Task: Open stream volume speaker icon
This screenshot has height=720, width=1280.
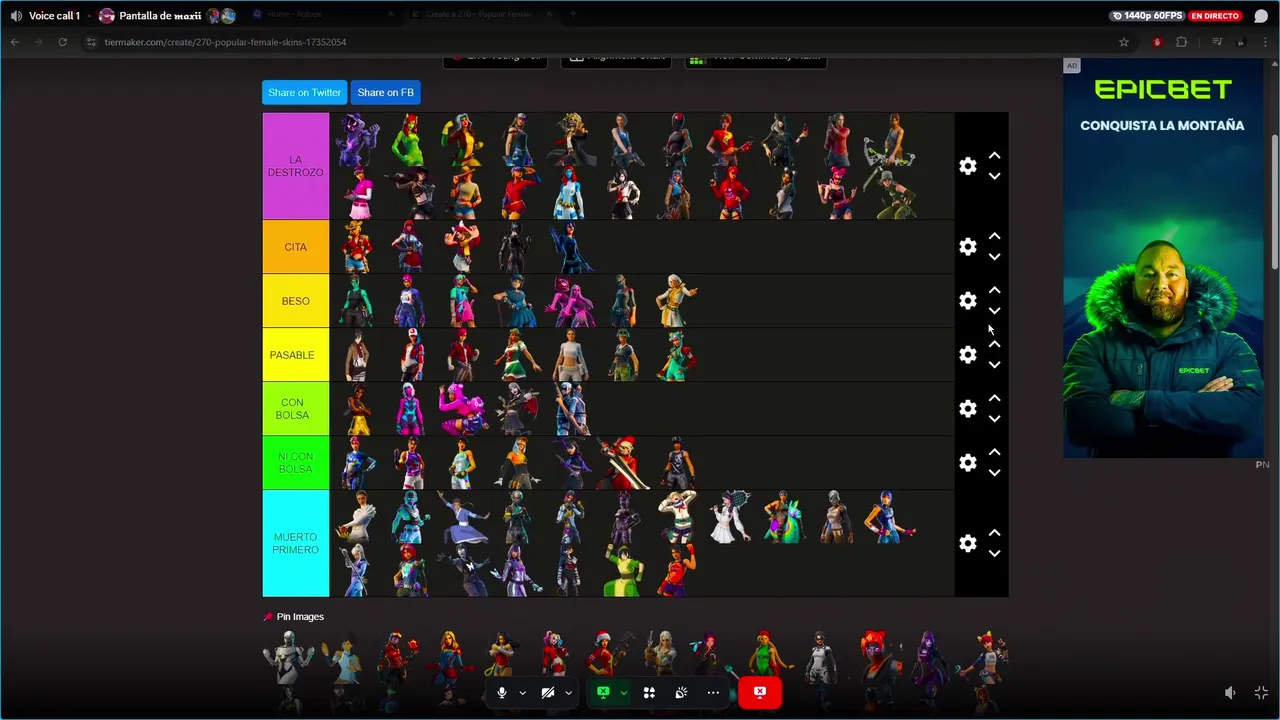Action: (1230, 692)
